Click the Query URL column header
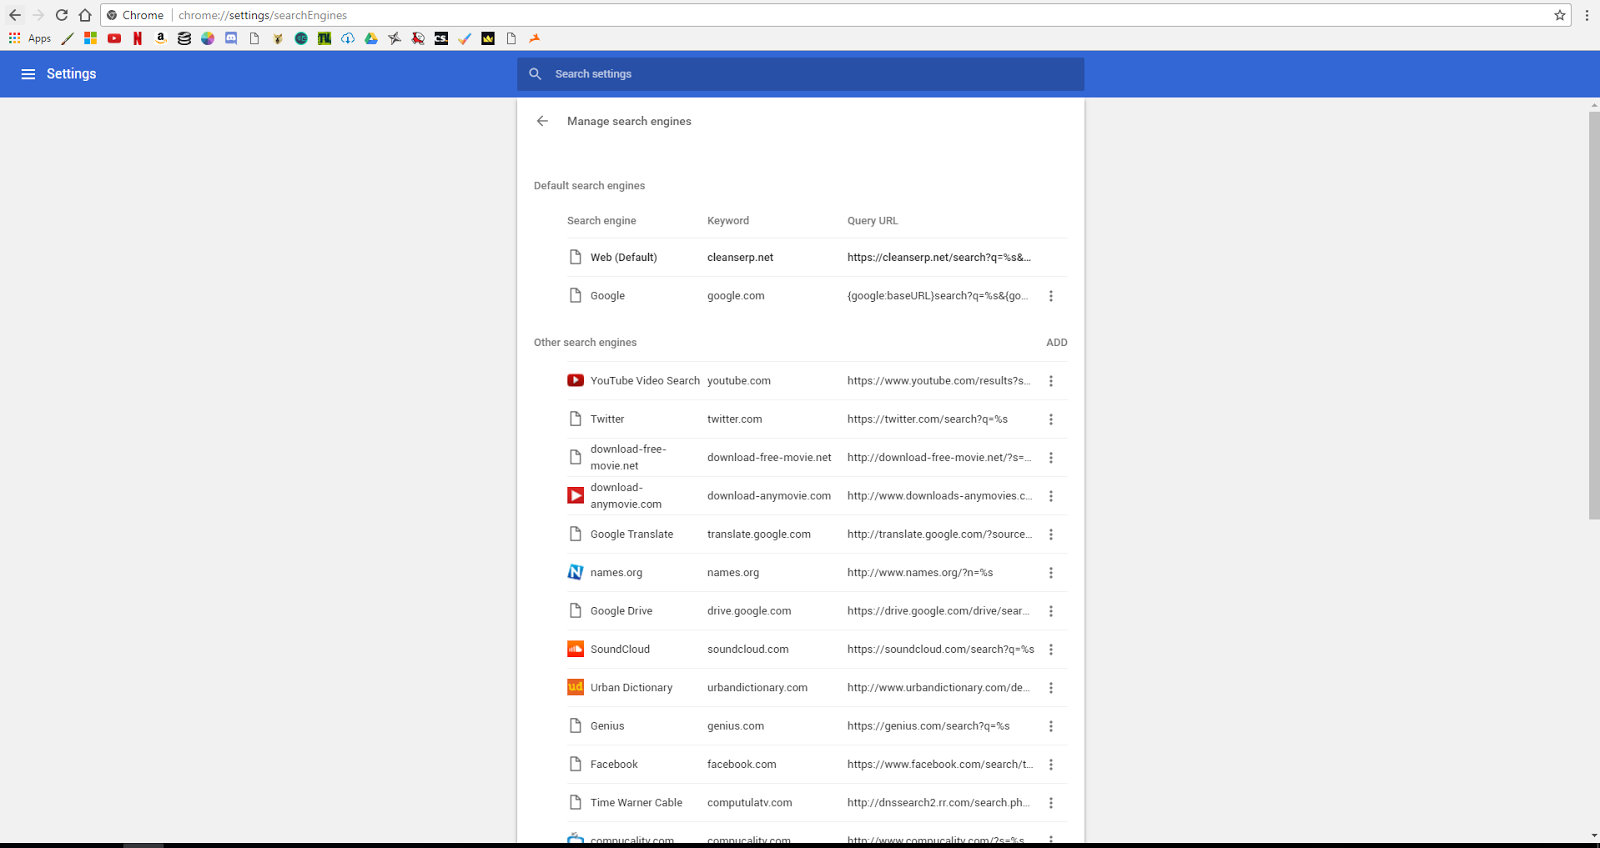1600x848 pixels. [x=872, y=221]
